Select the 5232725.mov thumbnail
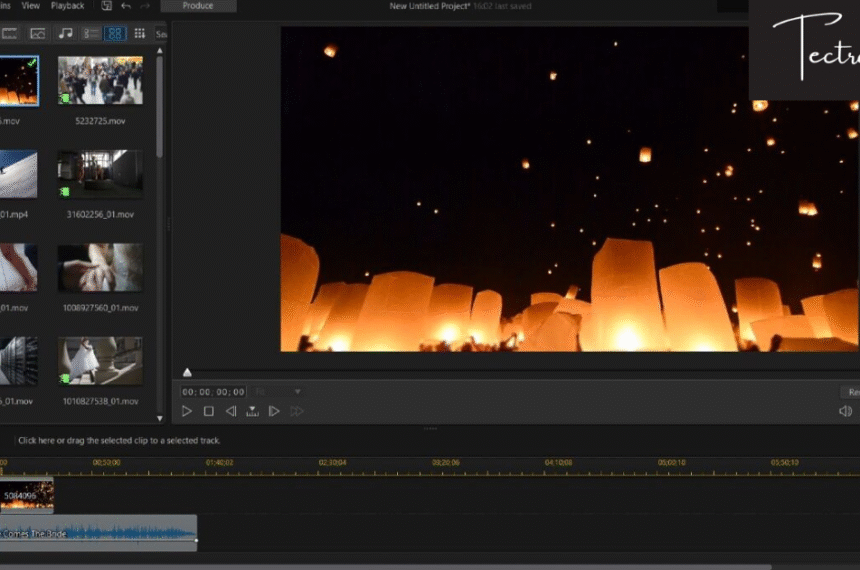 [100, 80]
